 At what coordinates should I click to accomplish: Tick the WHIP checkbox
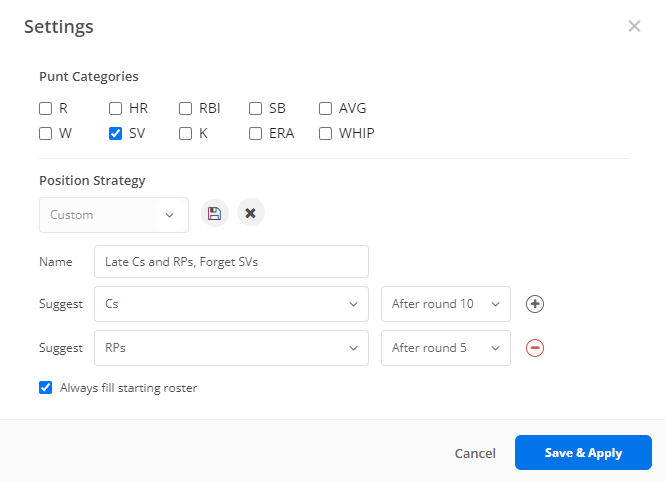[326, 133]
